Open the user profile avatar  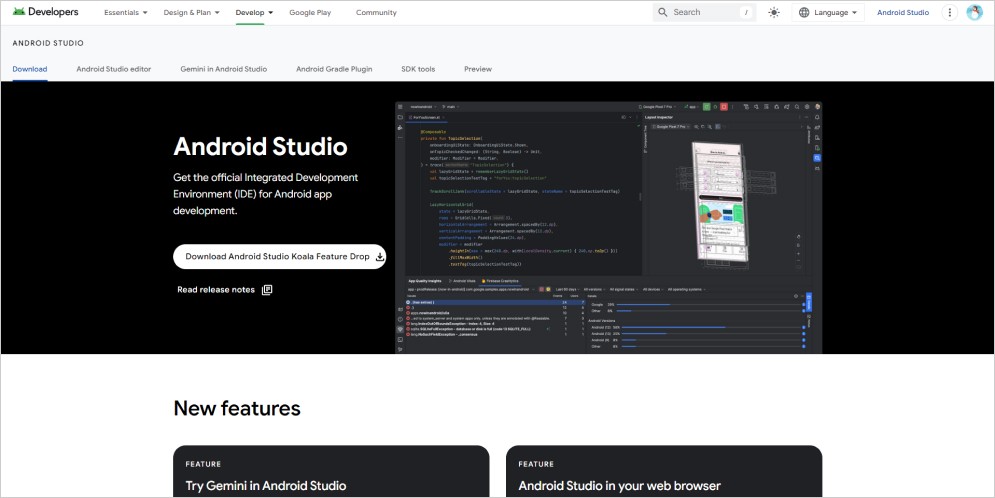974,12
